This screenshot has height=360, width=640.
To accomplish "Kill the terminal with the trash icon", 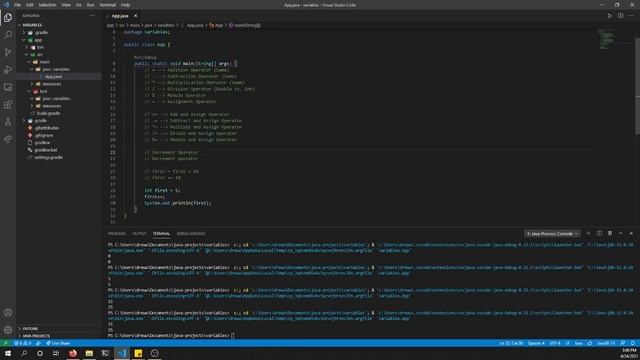I will click(610, 233).
